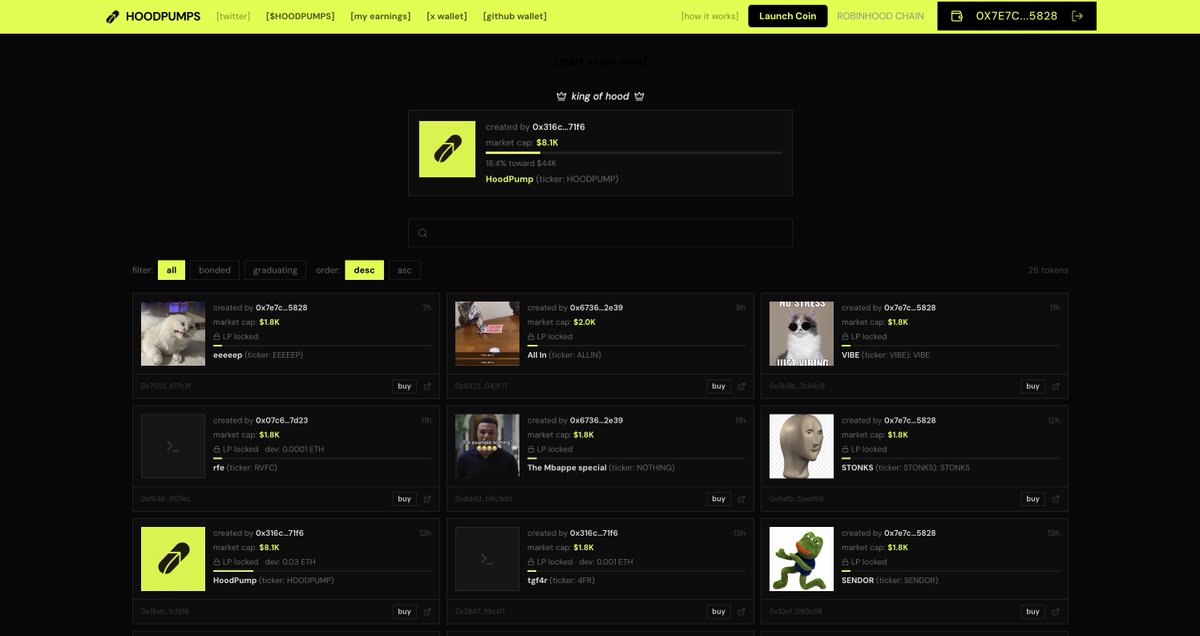The width and height of the screenshot is (1200, 636).
Task: Buy The Mbappe special token
Action: pyautogui.click(x=718, y=499)
